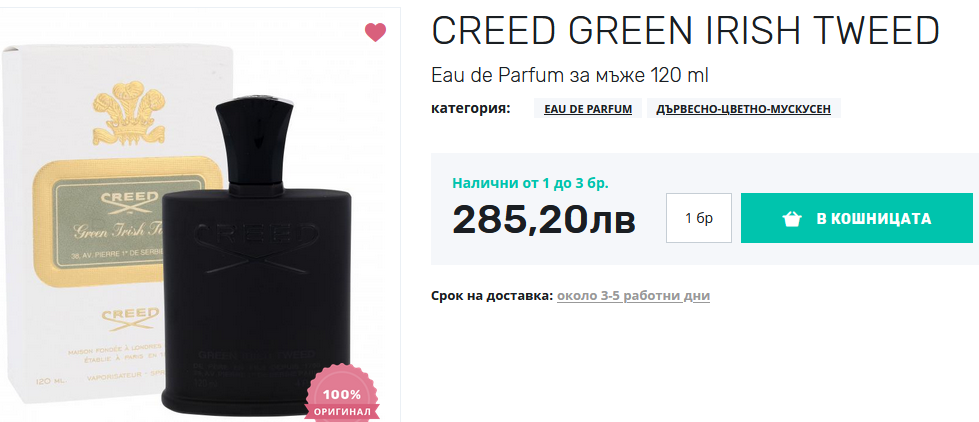The height and width of the screenshot is (422, 979).
Task: Click the Налични от 1 до 3 бр. text
Action: (x=530, y=184)
